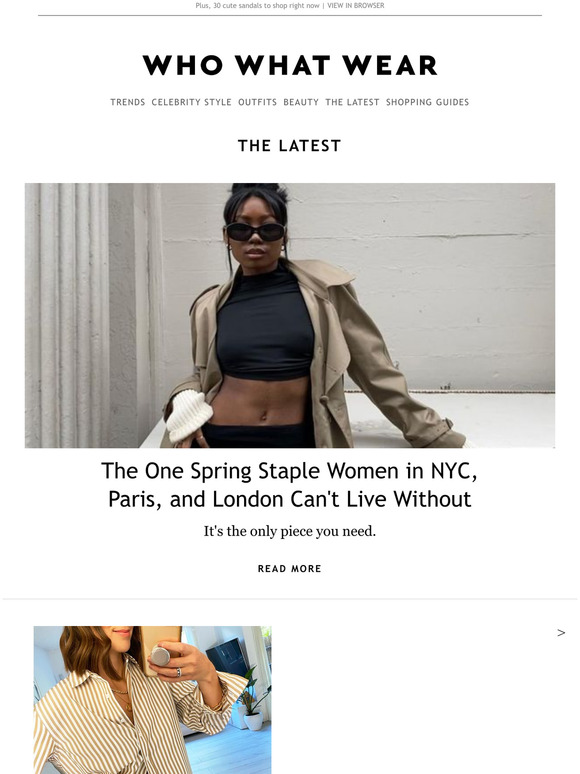Click the Read More button
Viewport: 580px width, 774px height.
(290, 569)
